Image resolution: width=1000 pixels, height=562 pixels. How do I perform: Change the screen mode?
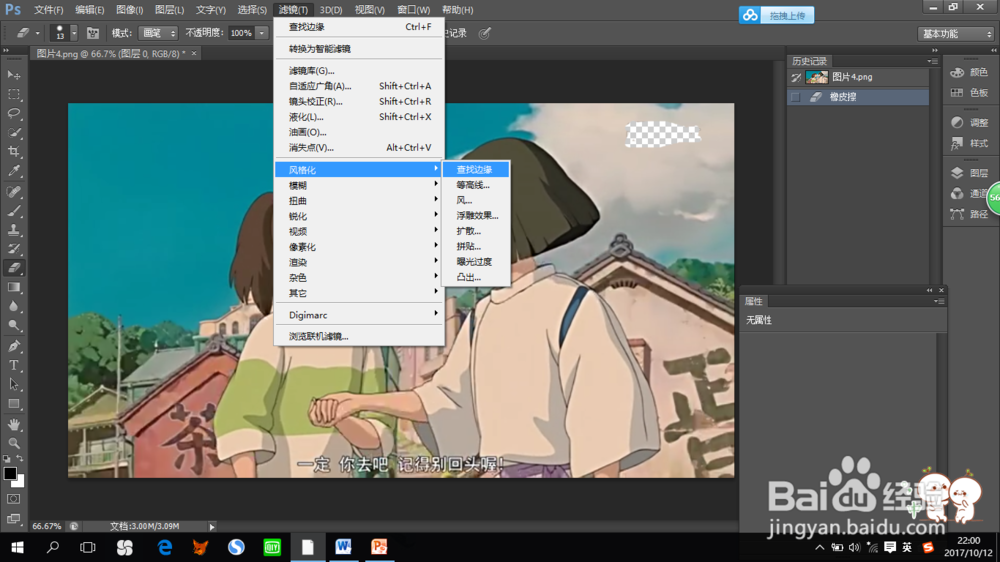[x=13, y=519]
